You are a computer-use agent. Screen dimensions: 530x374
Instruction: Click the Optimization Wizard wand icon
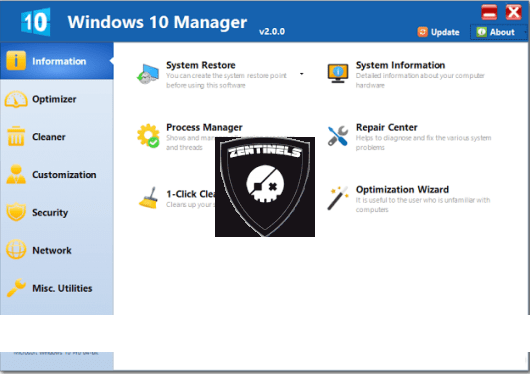tap(338, 198)
